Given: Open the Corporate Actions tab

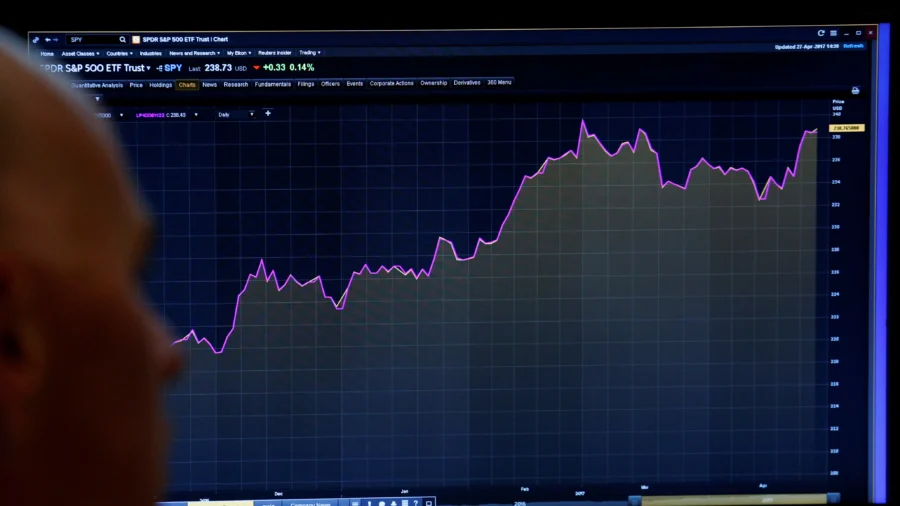Looking at the screenshot, I should (x=391, y=84).
